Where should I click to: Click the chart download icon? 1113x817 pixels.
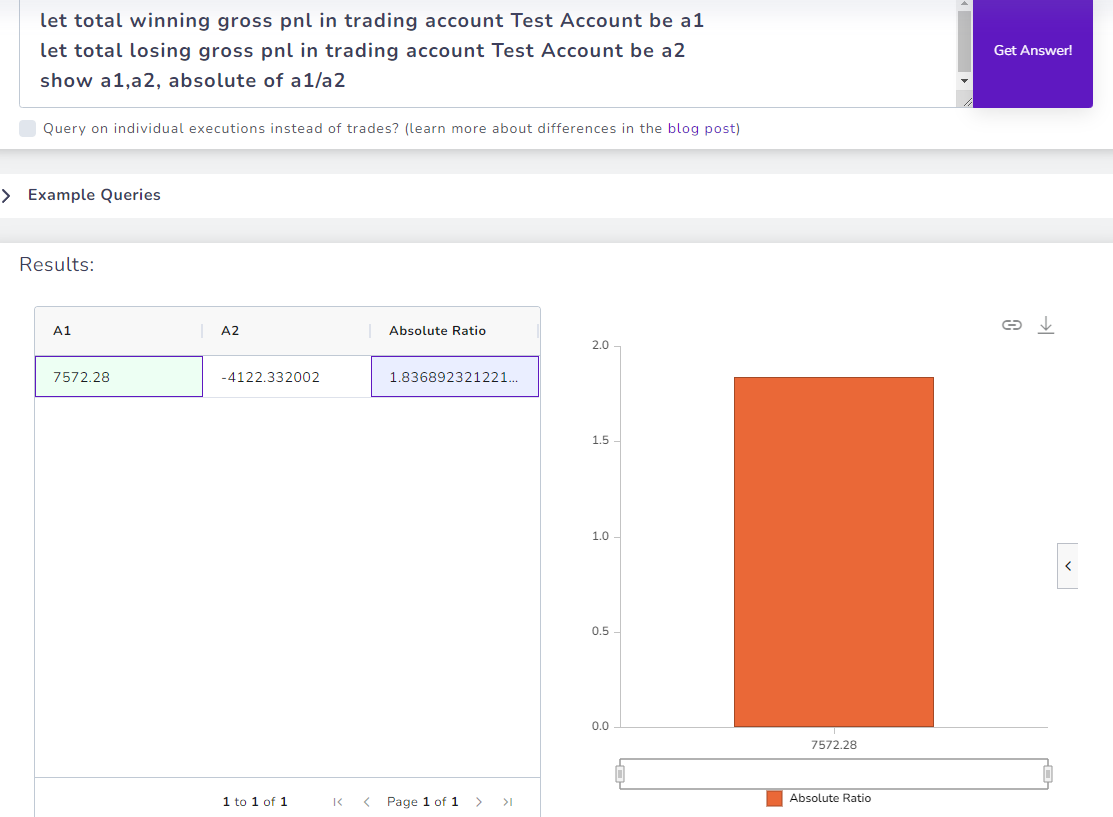(1046, 325)
